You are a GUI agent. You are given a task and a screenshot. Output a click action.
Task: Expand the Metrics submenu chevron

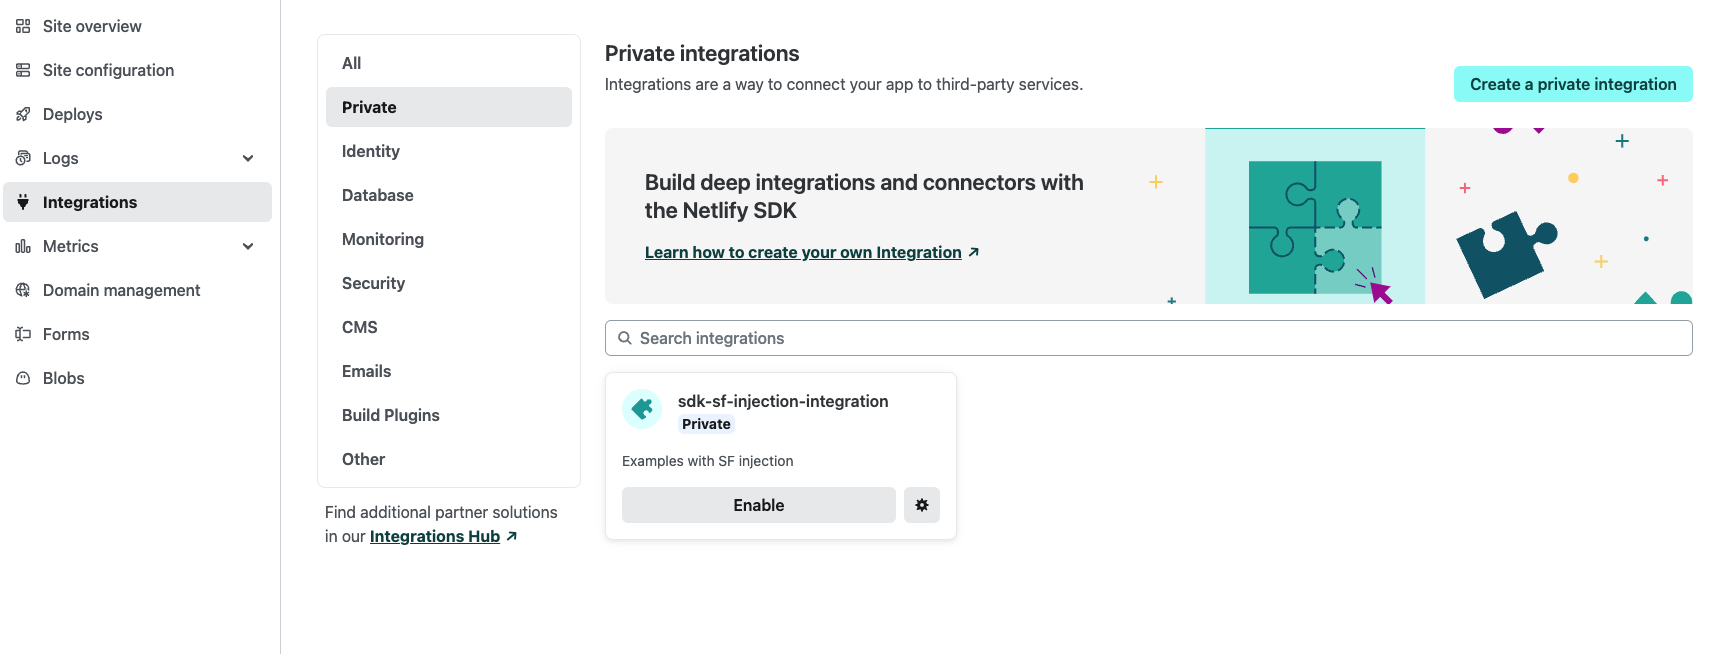[248, 246]
